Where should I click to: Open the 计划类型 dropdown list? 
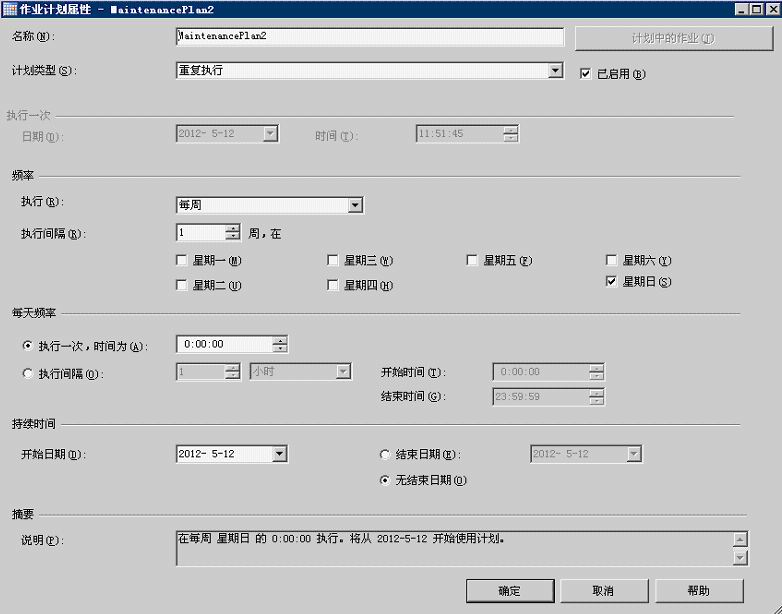(556, 71)
